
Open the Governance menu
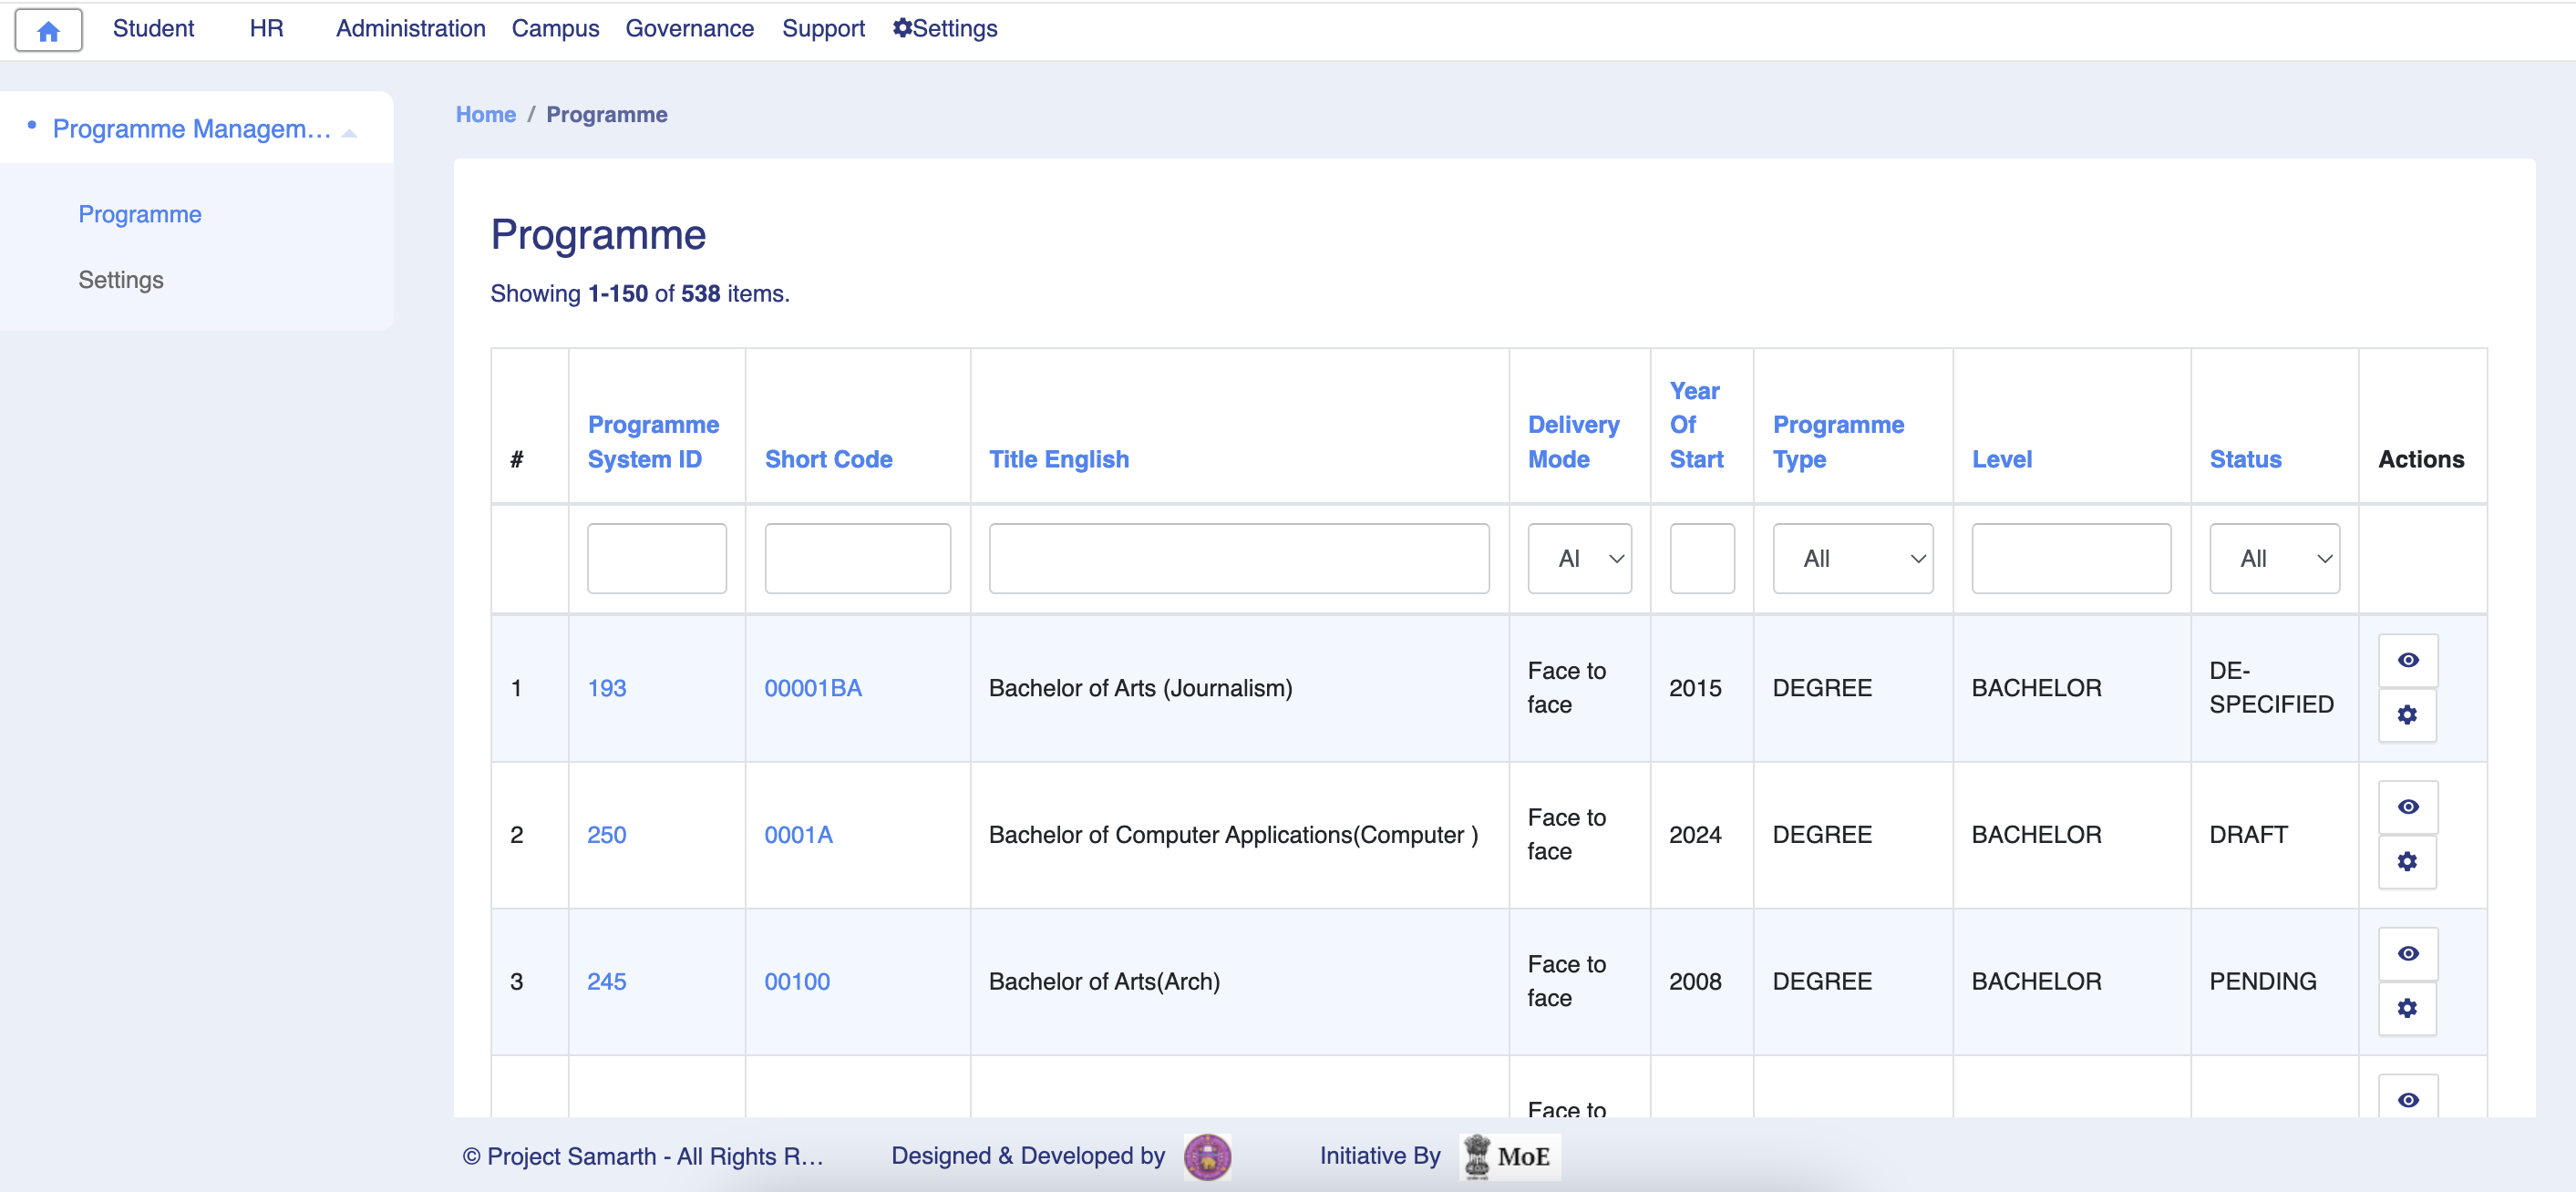[689, 28]
